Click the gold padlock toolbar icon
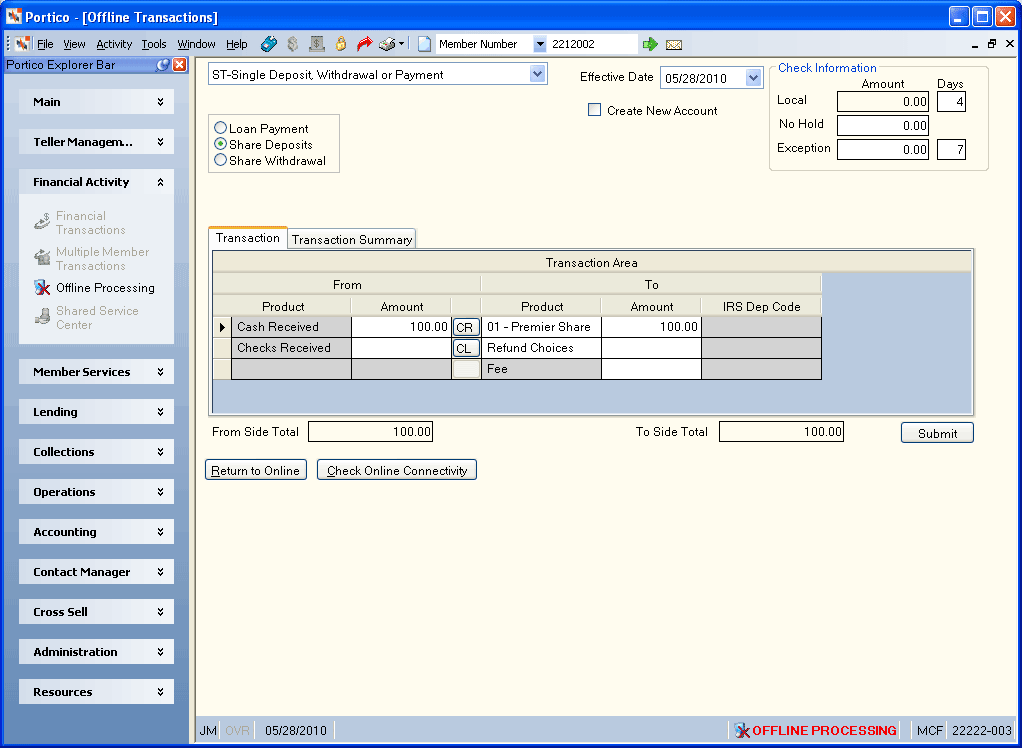Viewport: 1022px width, 748px height. pos(340,44)
